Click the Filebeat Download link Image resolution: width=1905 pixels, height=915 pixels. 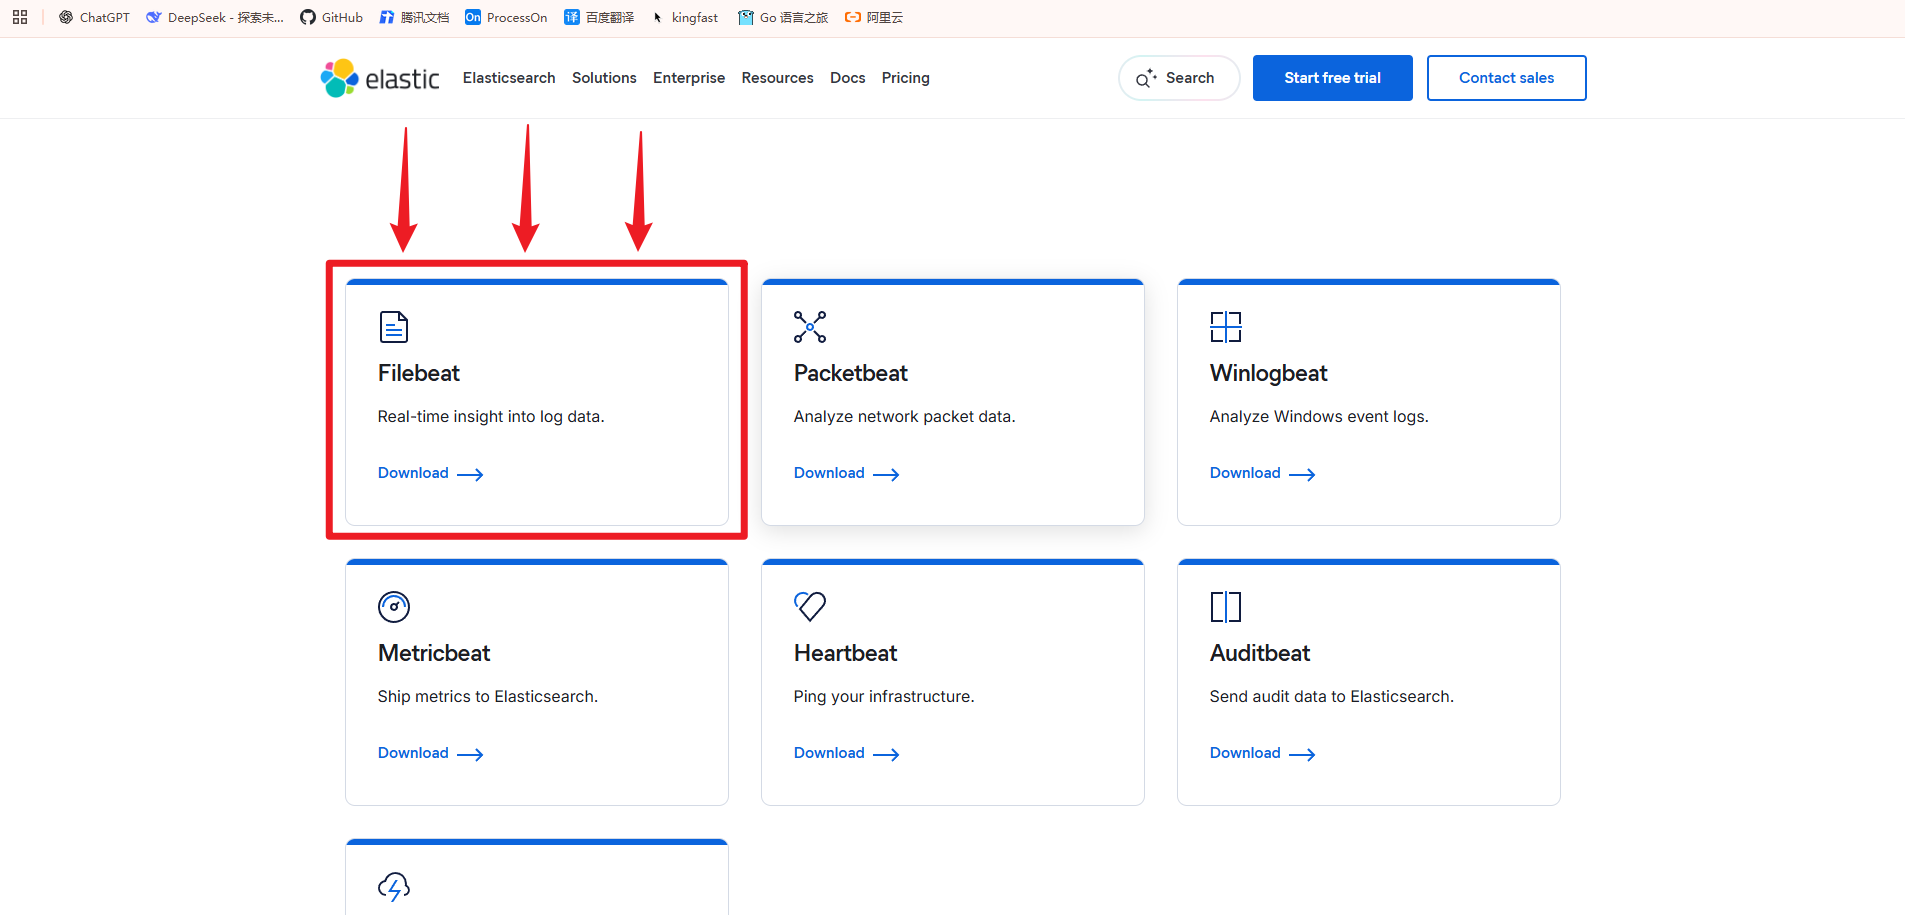431,473
